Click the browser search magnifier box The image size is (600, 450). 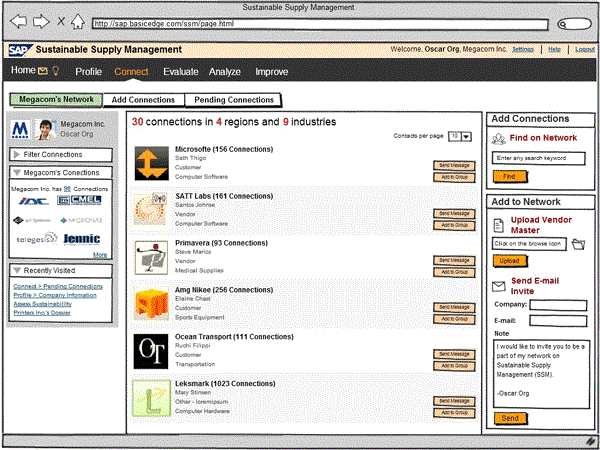point(574,24)
